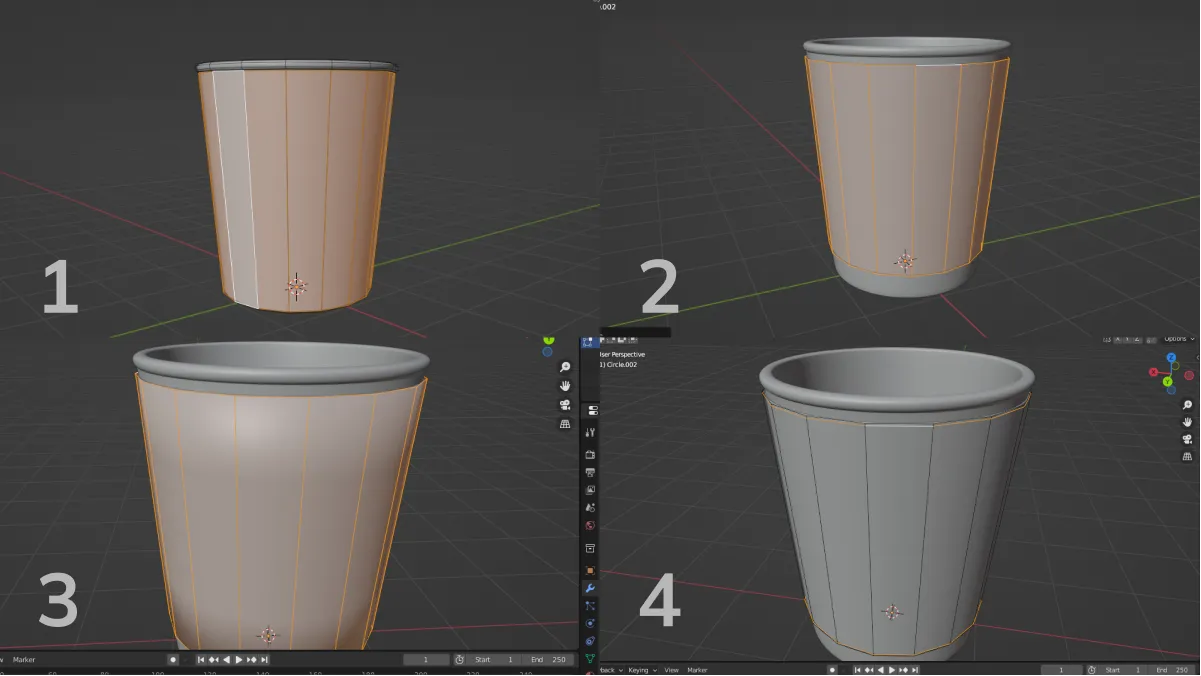This screenshot has height=676, width=1201.
Task: Open the Collection properties archive-box tab
Action: tap(590, 548)
